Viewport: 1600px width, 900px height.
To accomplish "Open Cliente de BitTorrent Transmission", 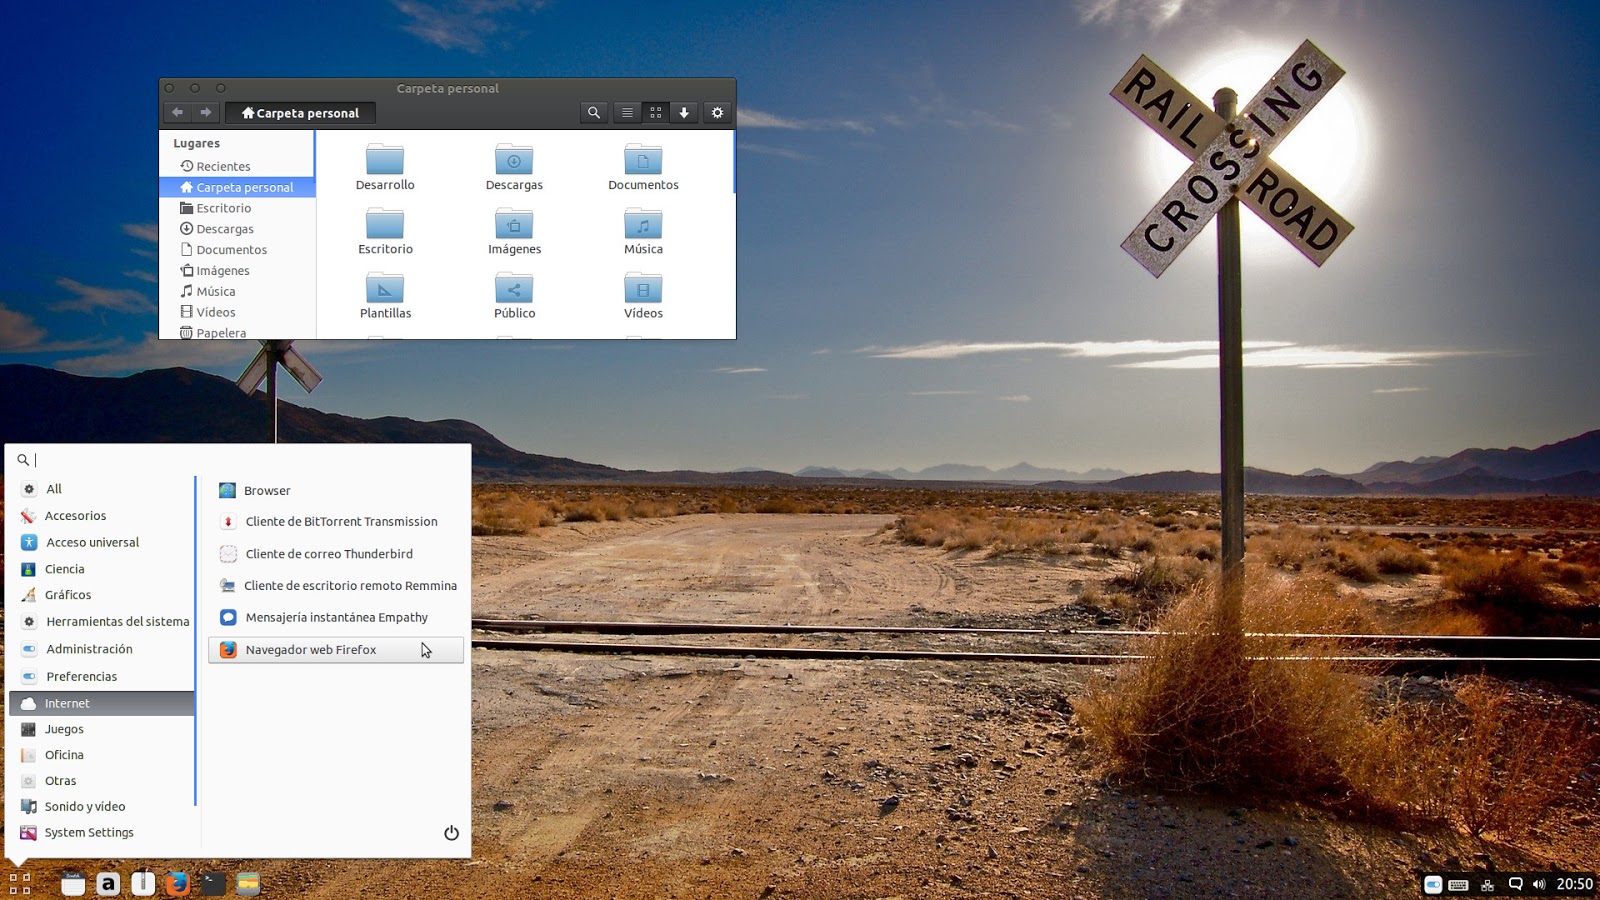I will (341, 521).
